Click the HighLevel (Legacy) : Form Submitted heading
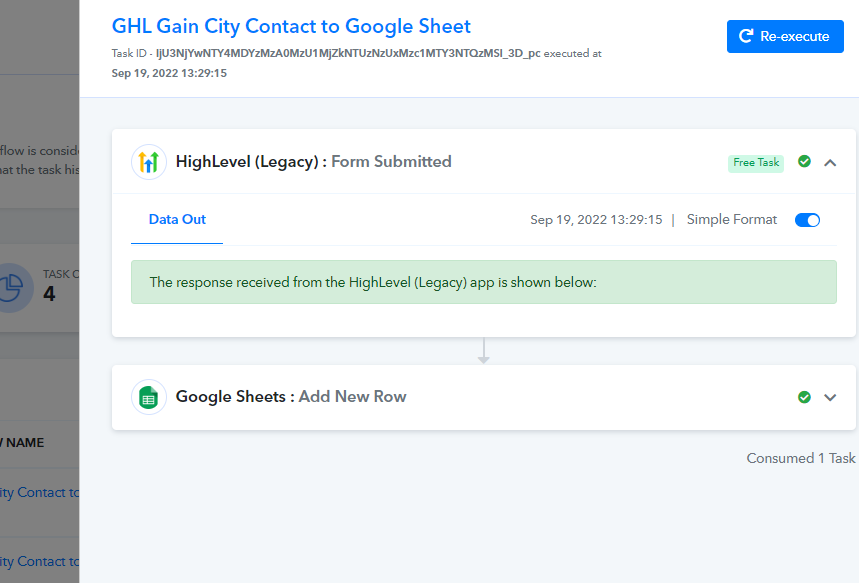 313,162
